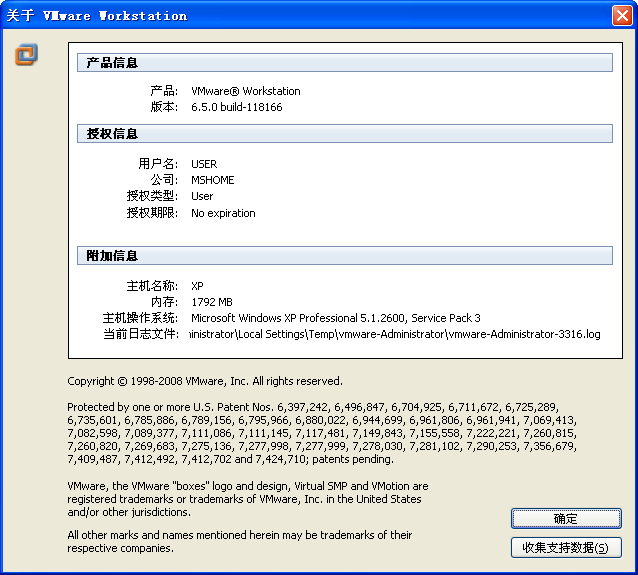The height and width of the screenshot is (575, 638).
Task: Click the user name value USER
Action: (204, 164)
